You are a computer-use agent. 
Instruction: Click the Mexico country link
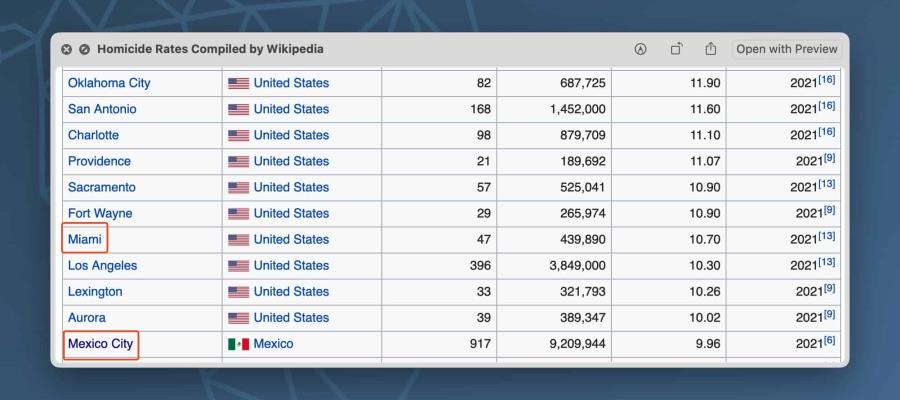(273, 344)
